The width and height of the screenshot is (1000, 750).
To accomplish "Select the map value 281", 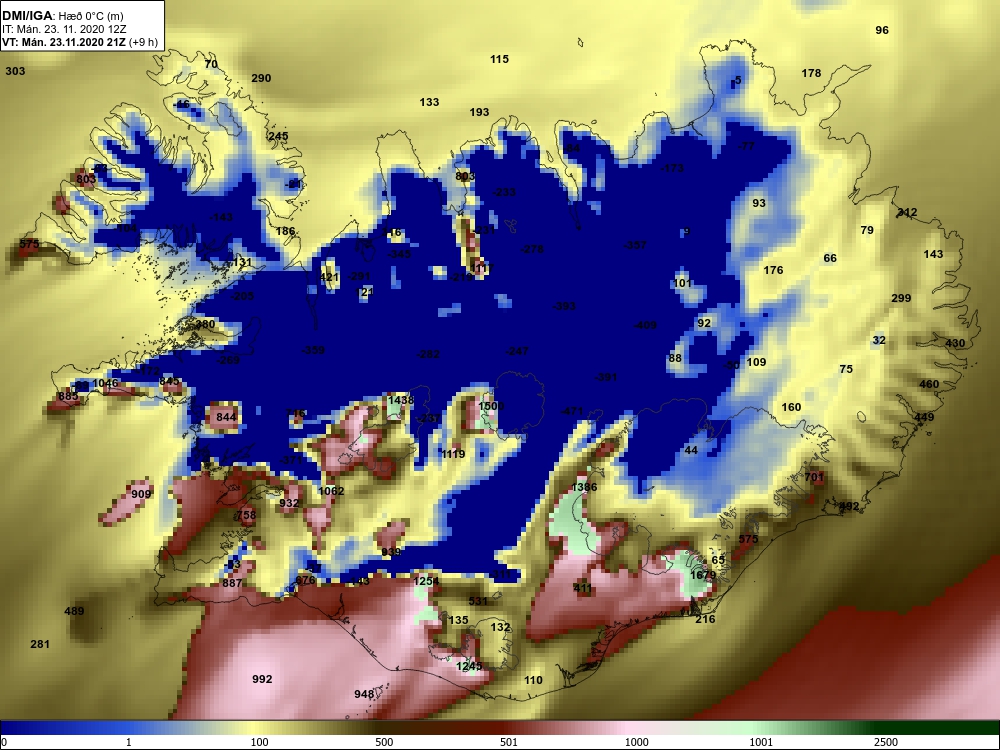I will [40, 644].
